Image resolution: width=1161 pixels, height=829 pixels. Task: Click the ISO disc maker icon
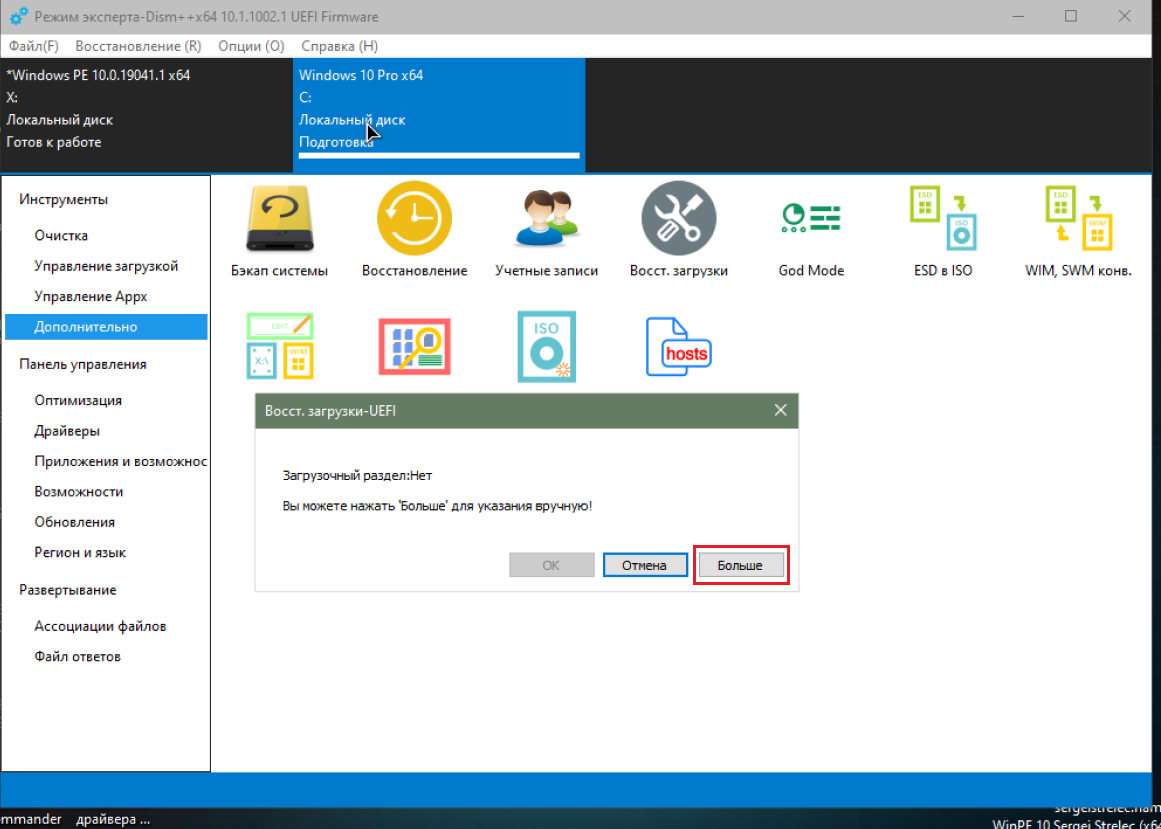click(546, 346)
